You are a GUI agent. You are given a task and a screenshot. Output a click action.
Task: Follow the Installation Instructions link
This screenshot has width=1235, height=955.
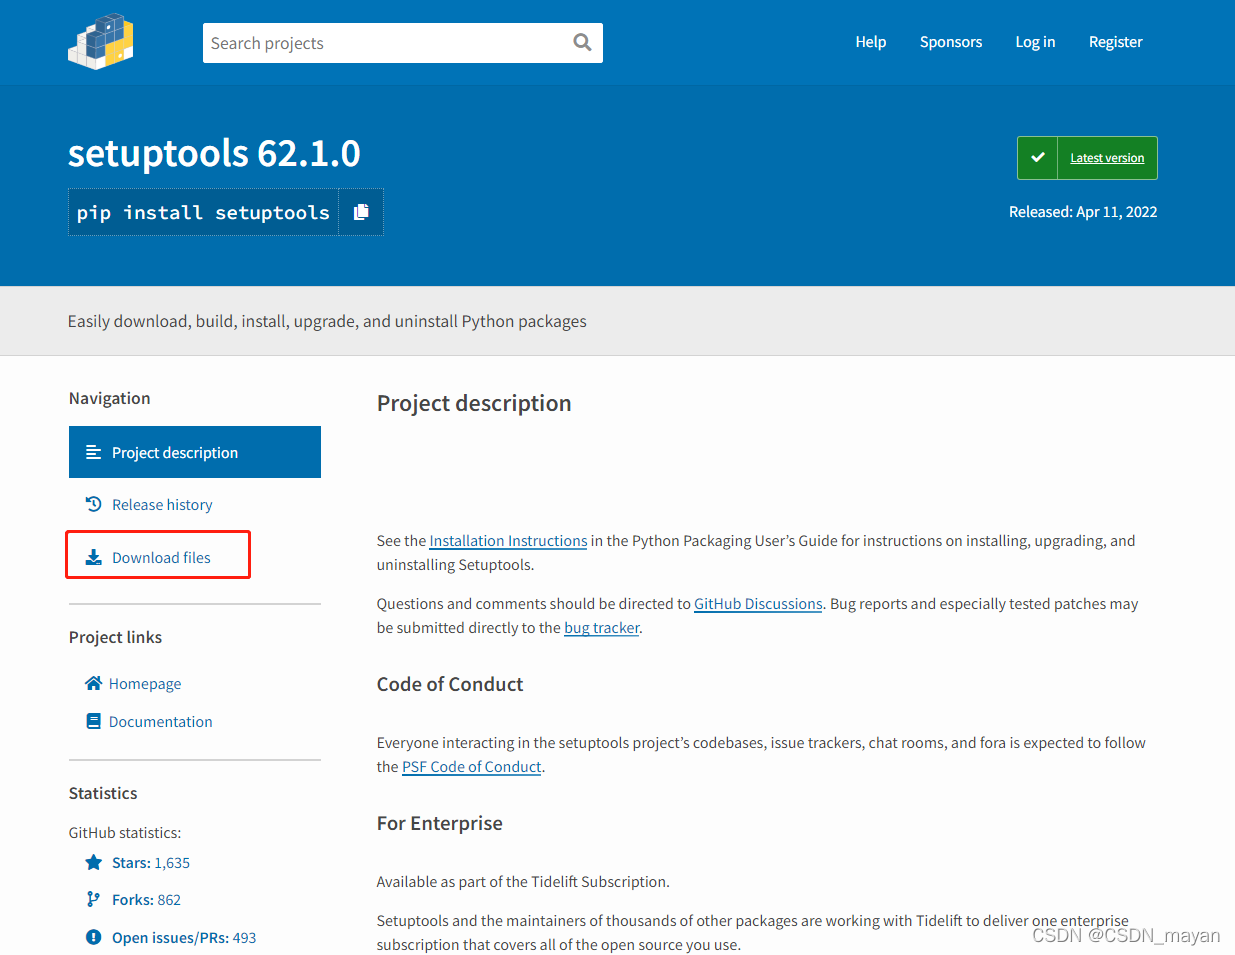(508, 541)
